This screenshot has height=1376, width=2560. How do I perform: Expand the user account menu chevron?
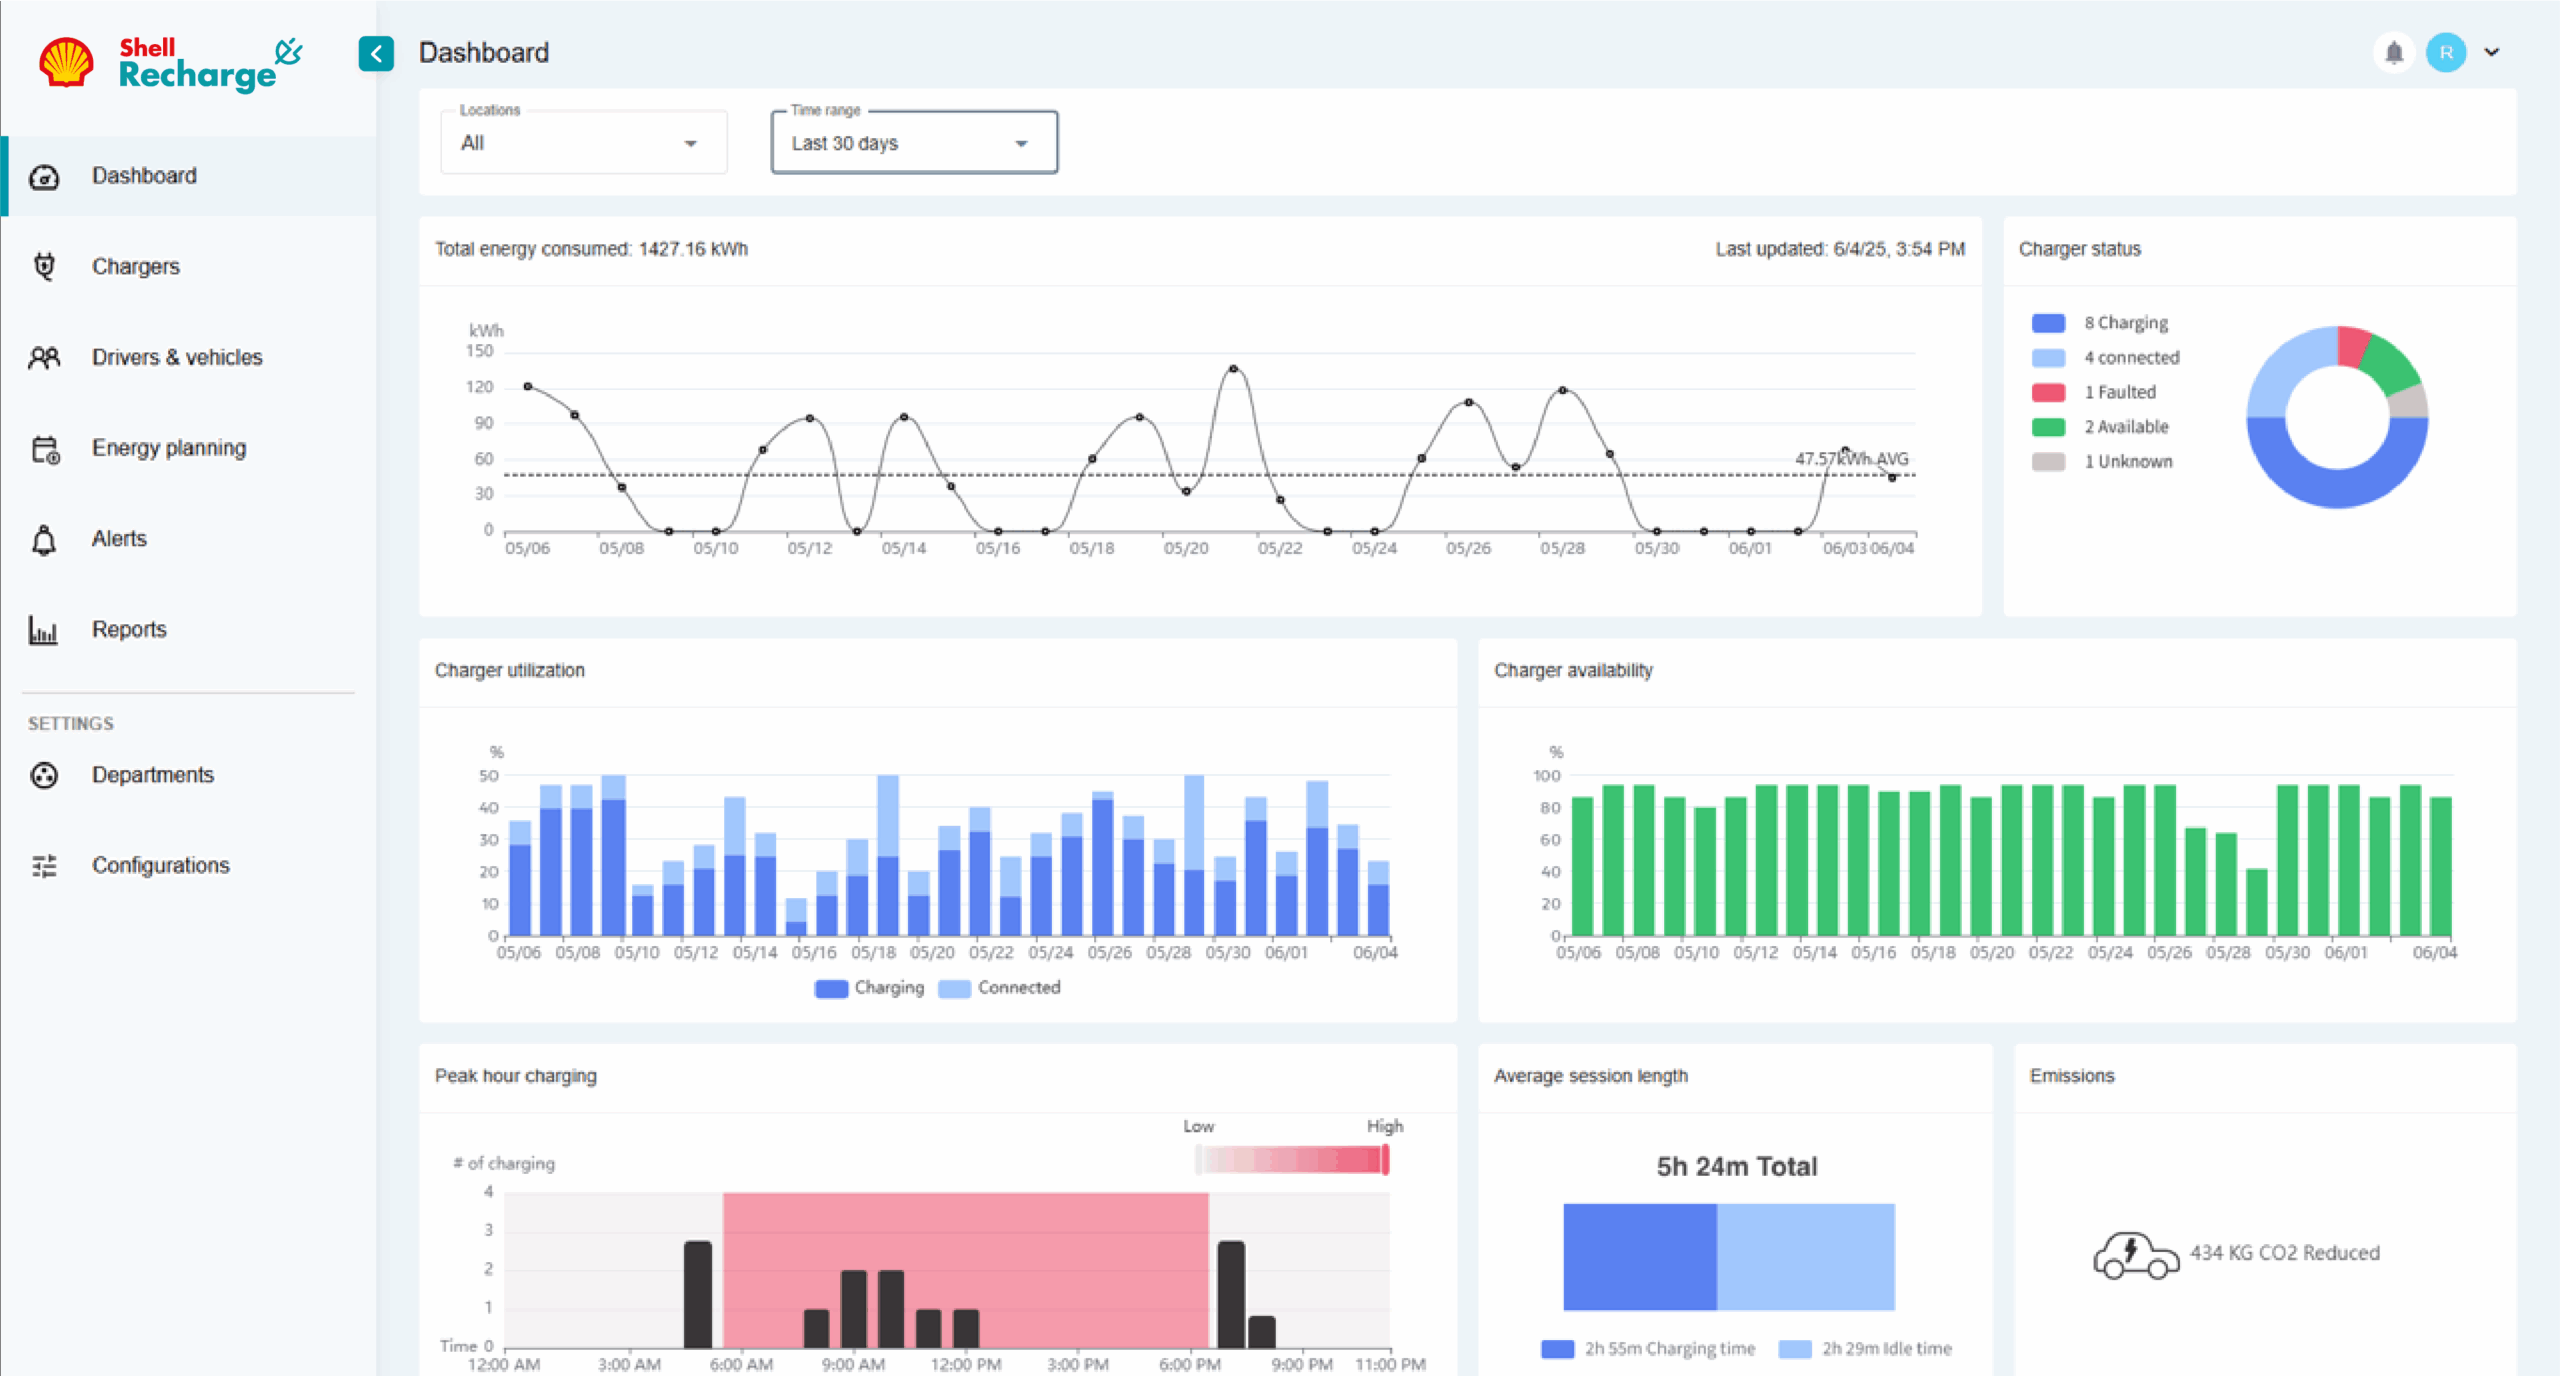point(2490,52)
